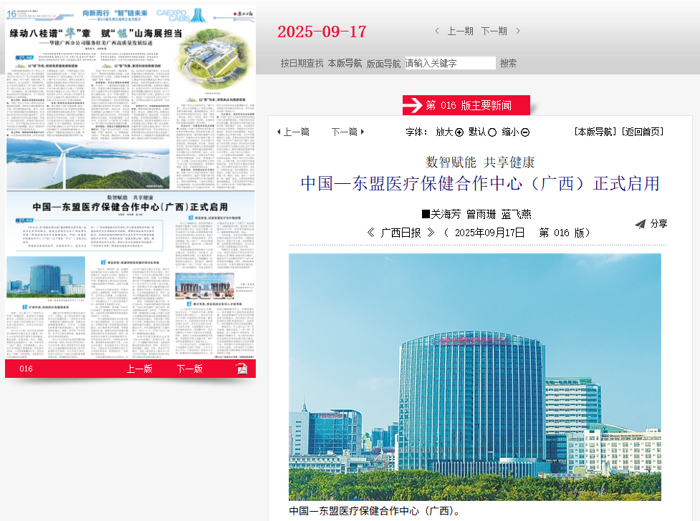The width and height of the screenshot is (700, 521).
Task: Open 按日期查找 date lookup
Action: (301, 63)
